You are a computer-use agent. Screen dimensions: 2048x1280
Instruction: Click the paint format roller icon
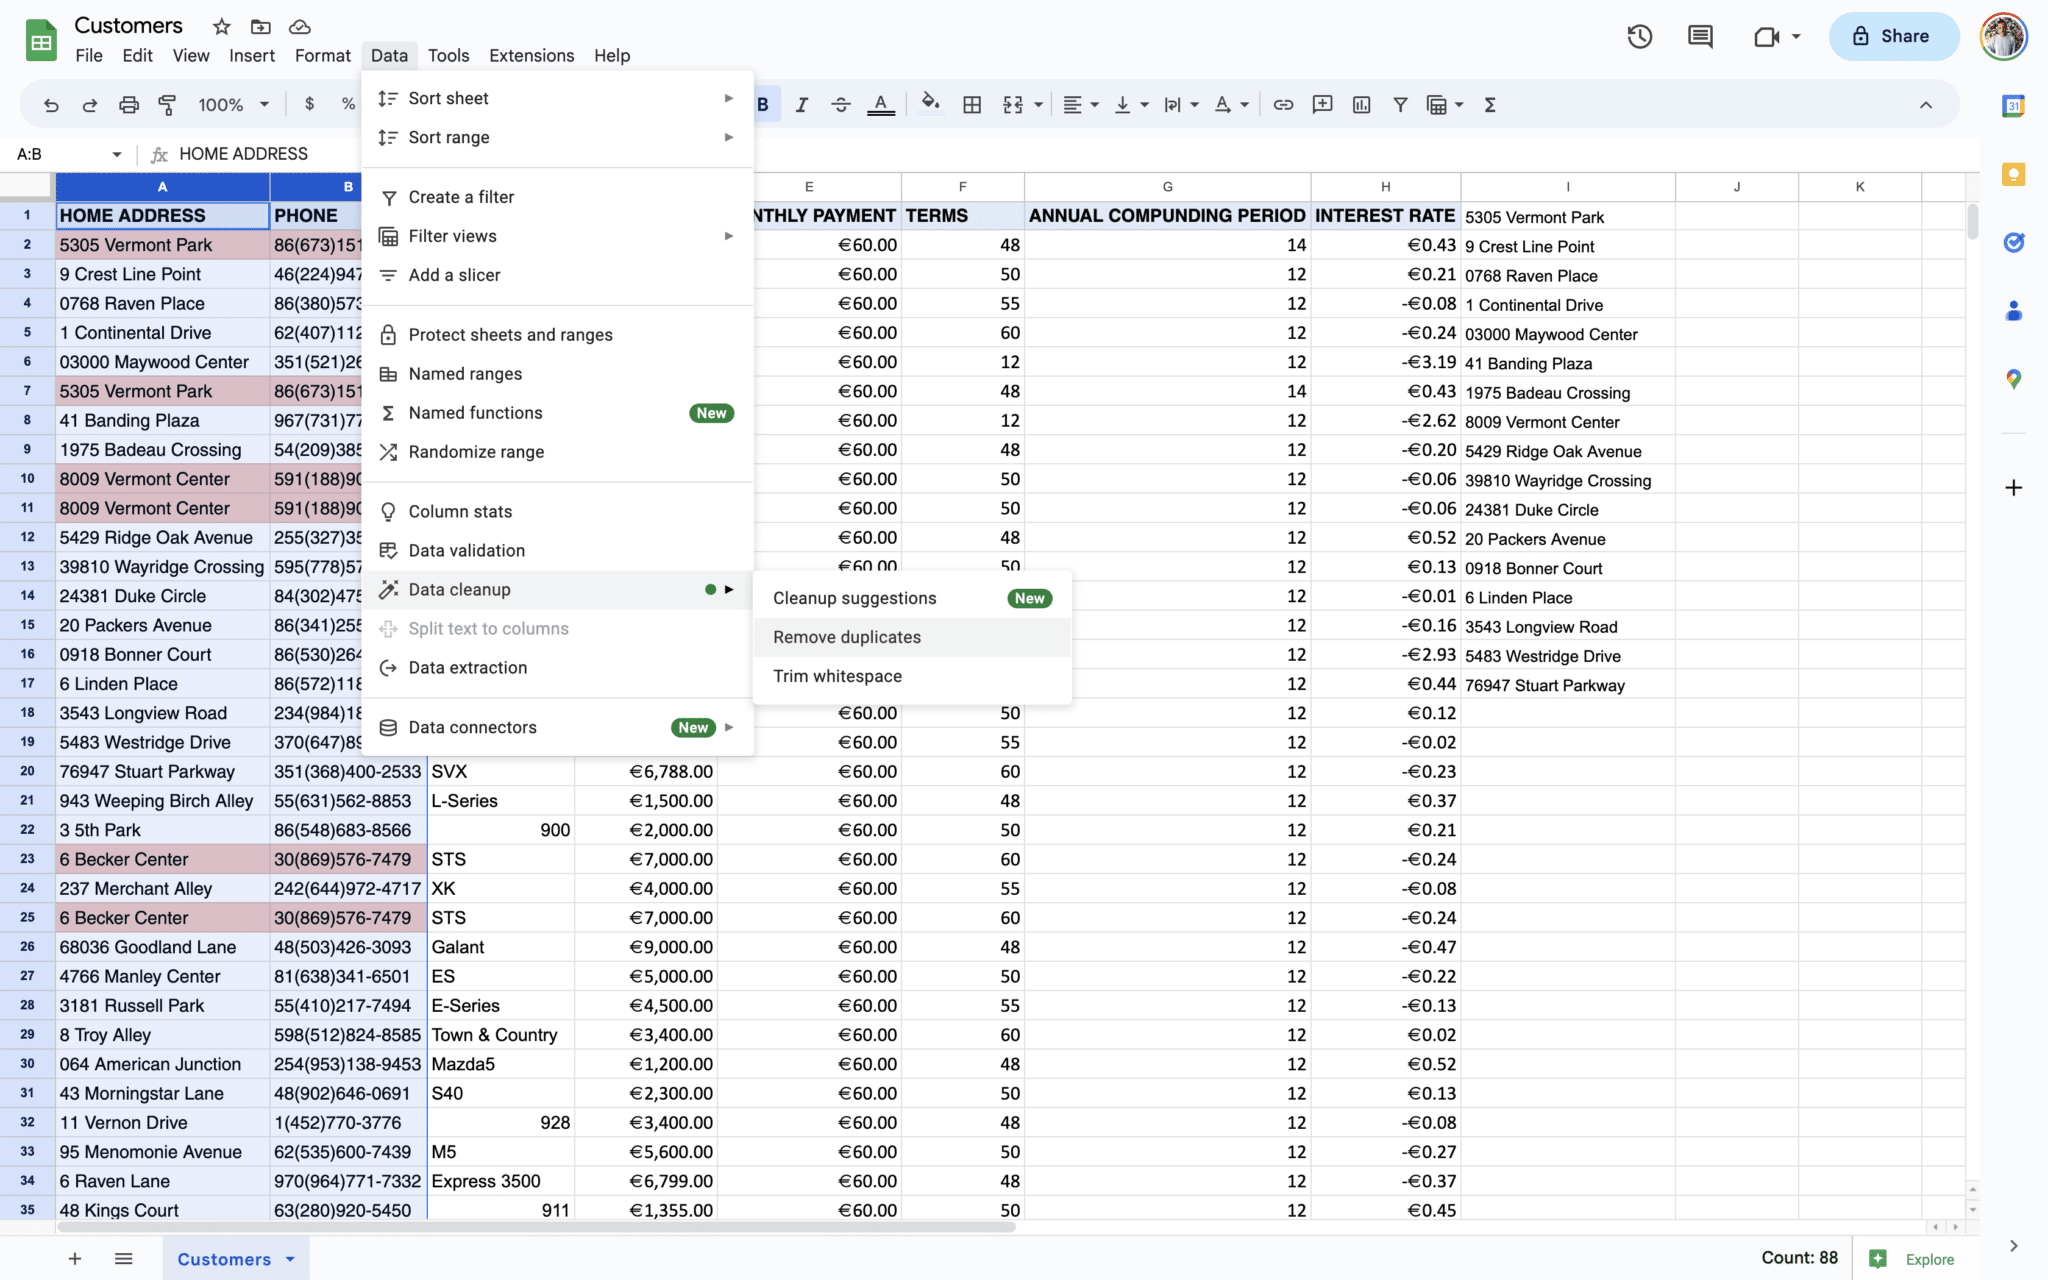(167, 105)
